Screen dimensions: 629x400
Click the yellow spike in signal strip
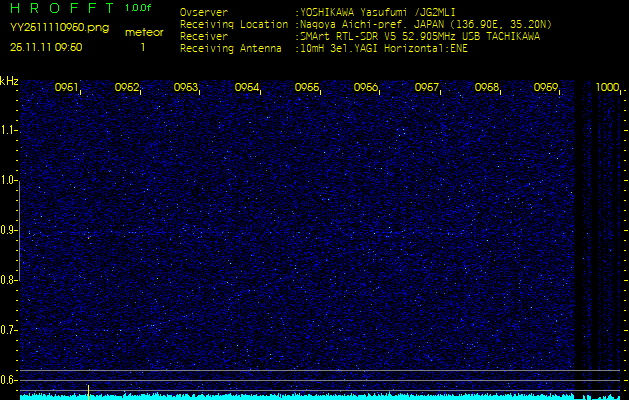pyautogui.click(x=88, y=390)
